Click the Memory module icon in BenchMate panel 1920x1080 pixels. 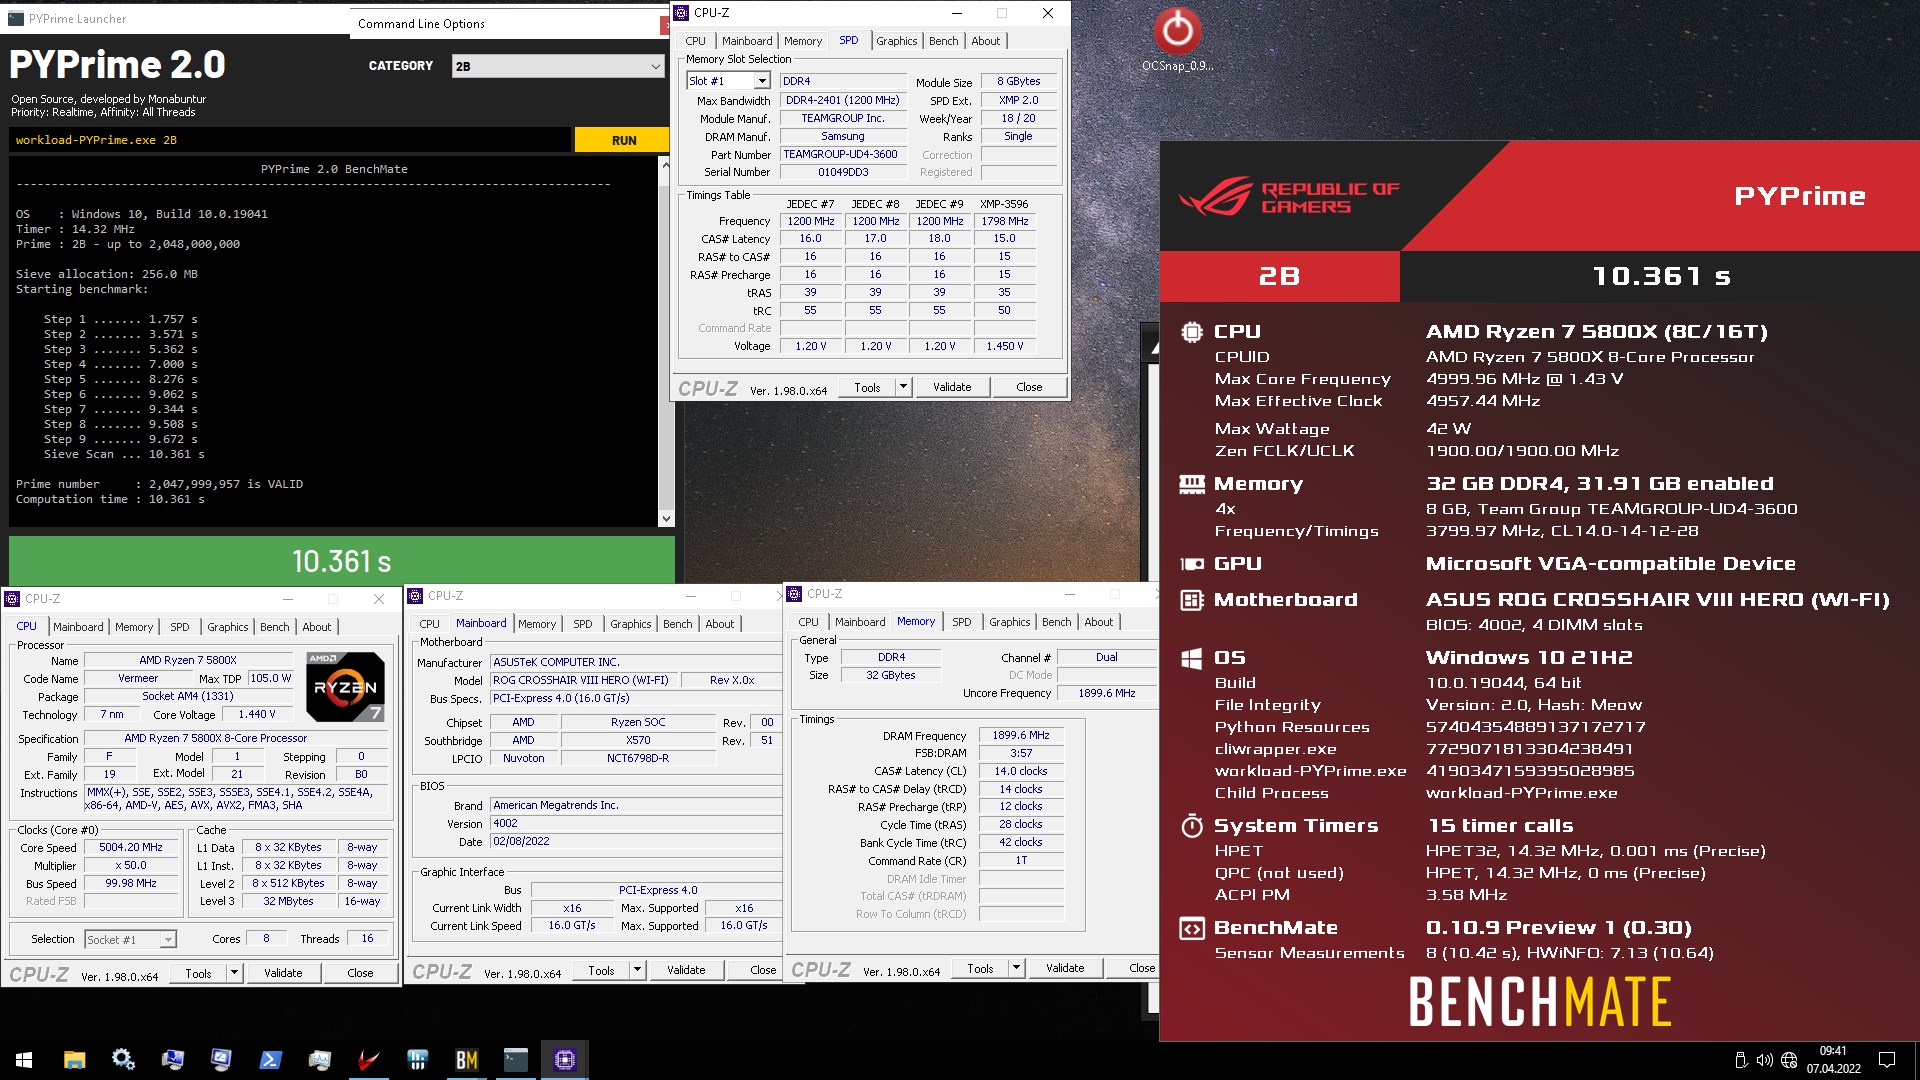coord(1191,484)
